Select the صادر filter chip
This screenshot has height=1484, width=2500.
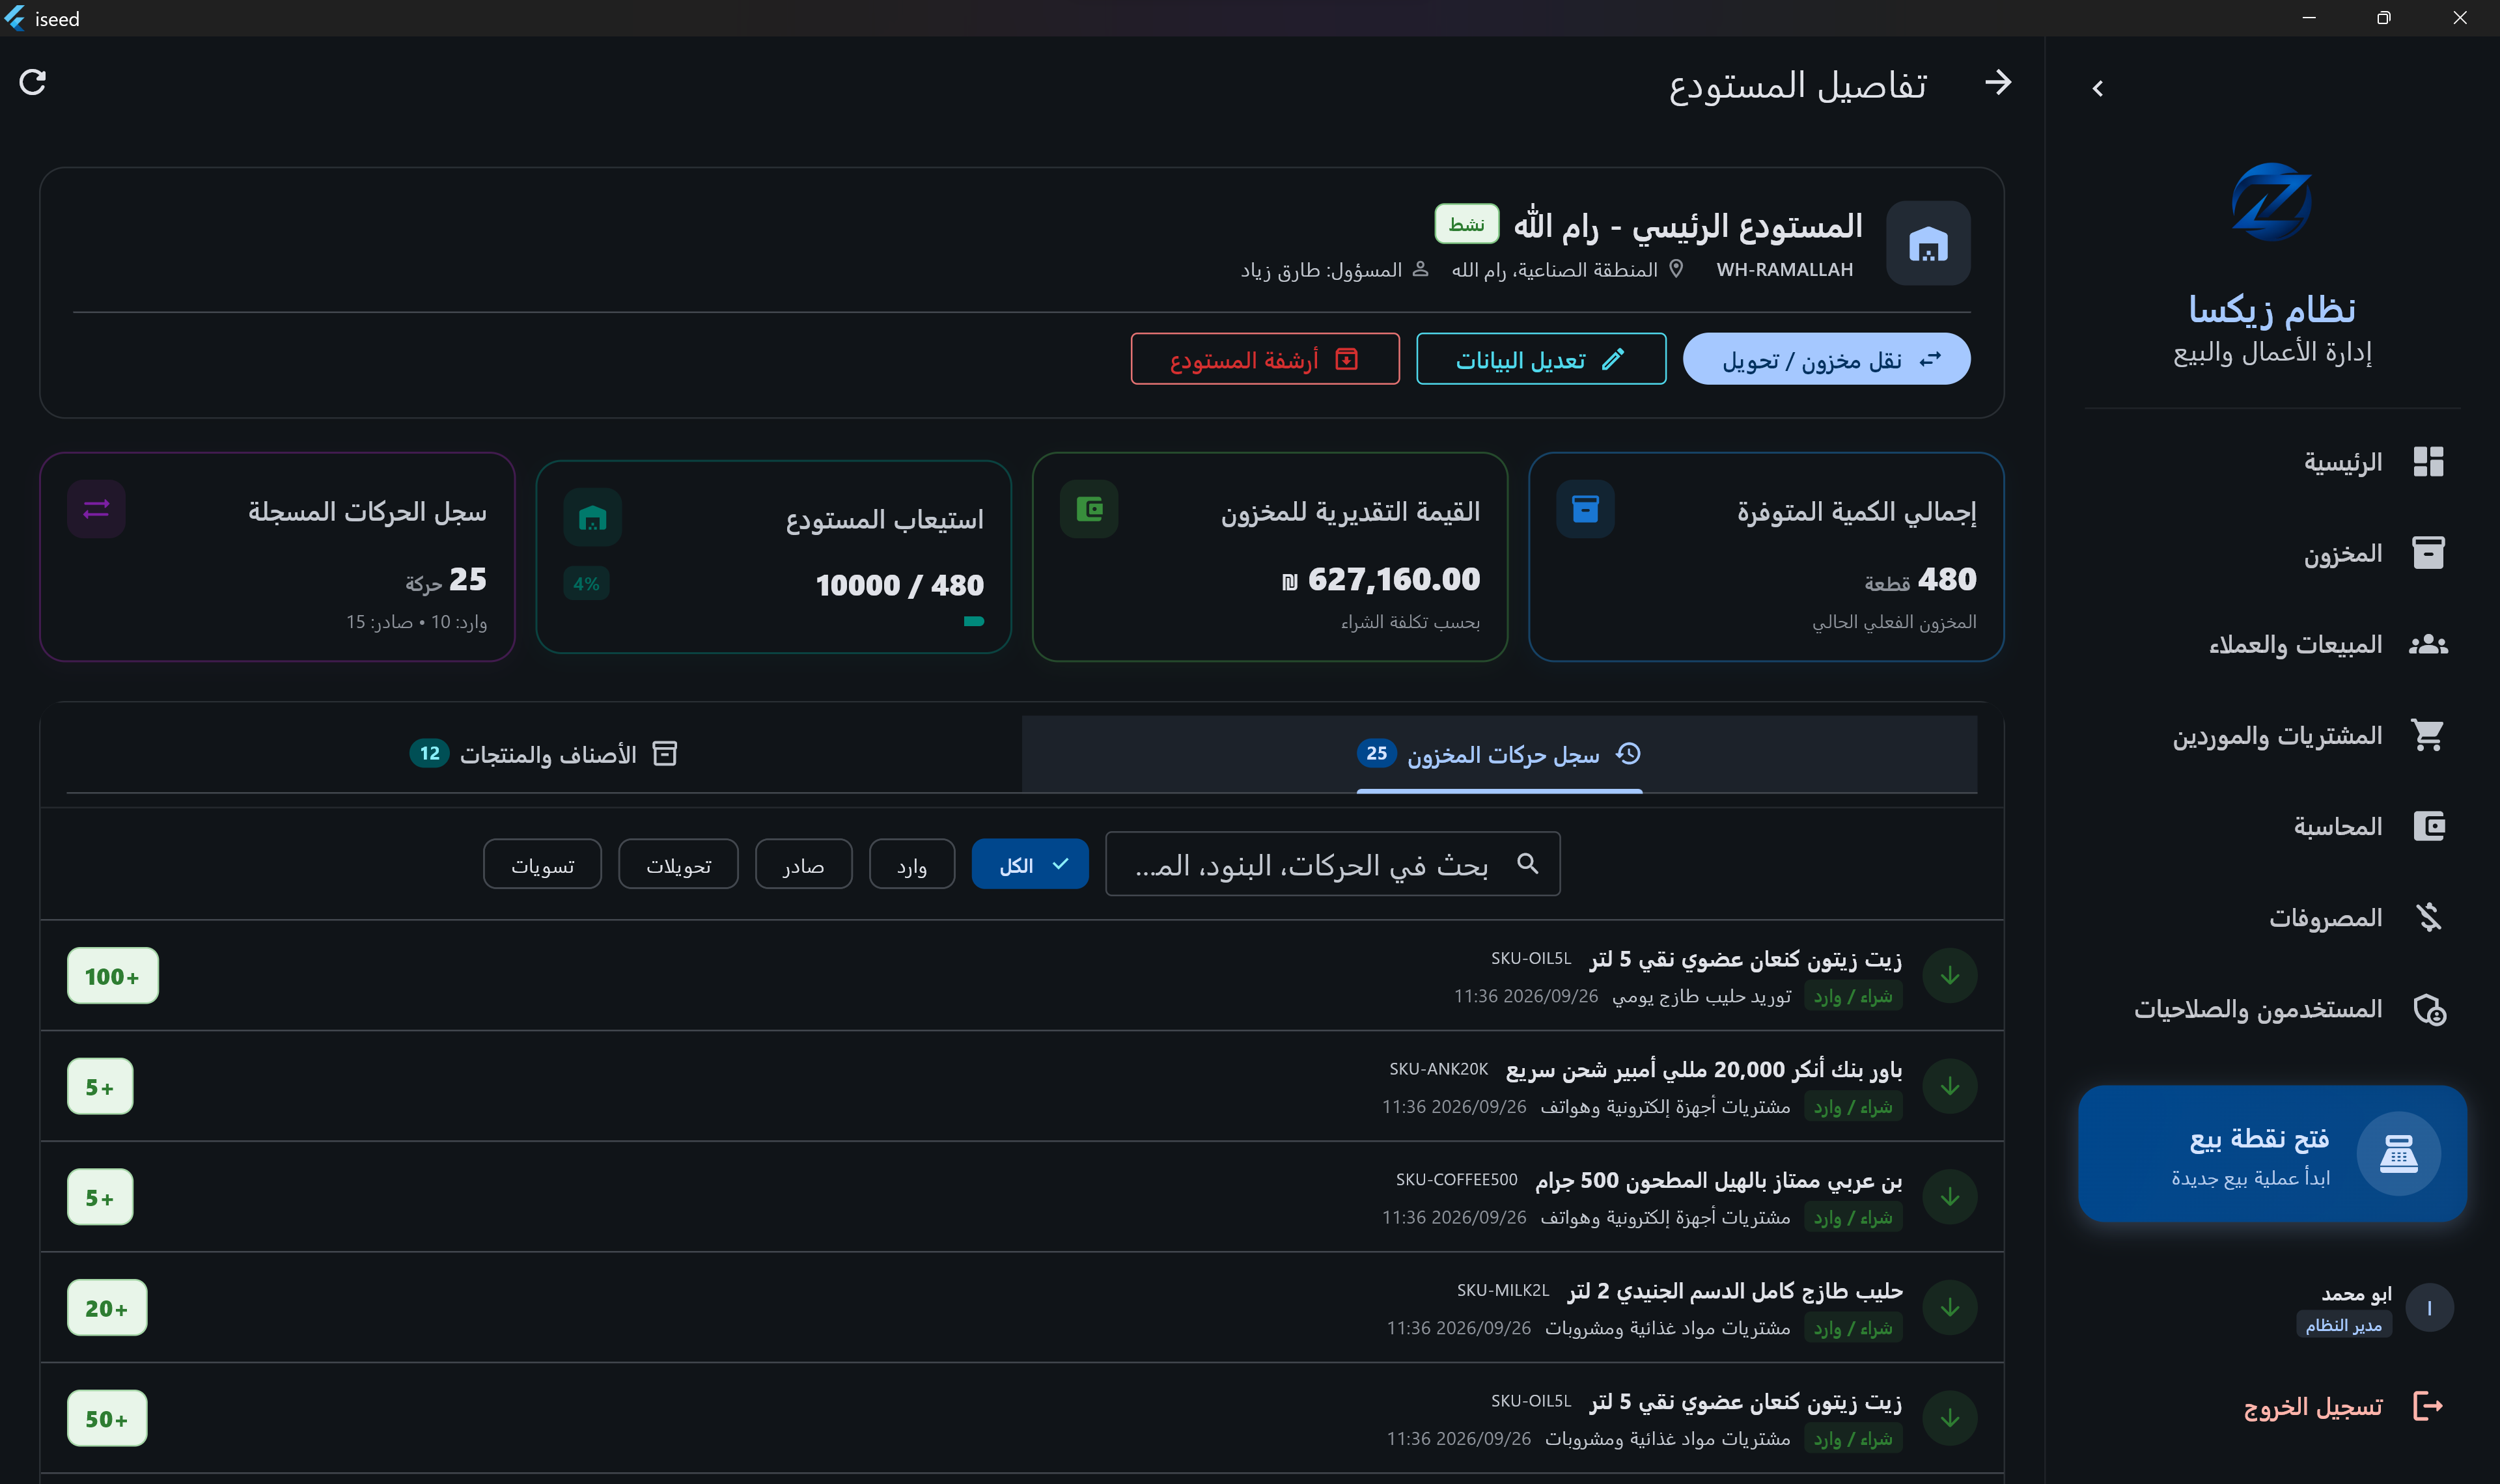(803, 864)
